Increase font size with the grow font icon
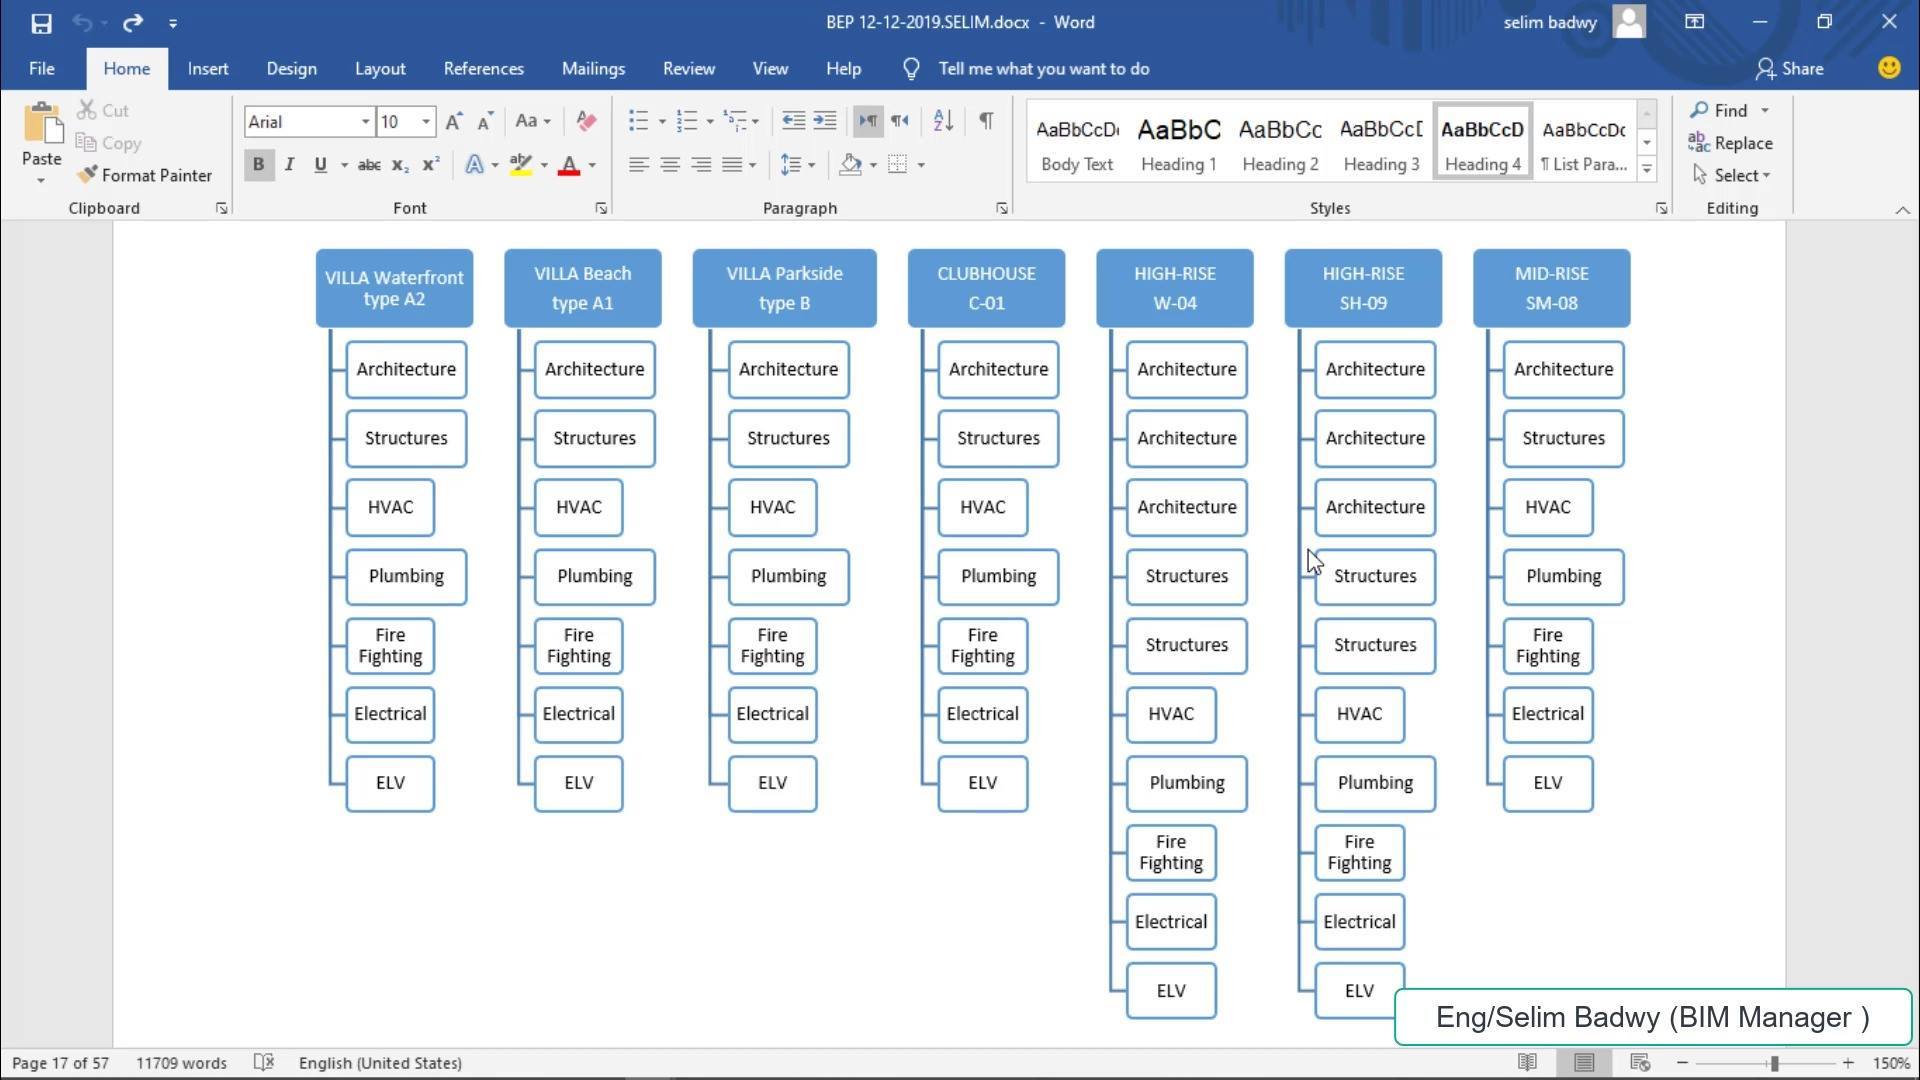 (x=453, y=122)
